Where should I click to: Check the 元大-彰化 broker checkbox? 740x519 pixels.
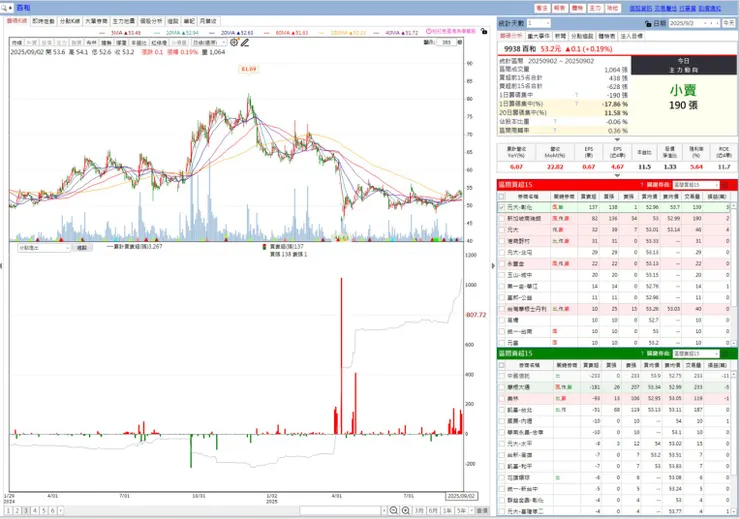pyautogui.click(x=502, y=207)
